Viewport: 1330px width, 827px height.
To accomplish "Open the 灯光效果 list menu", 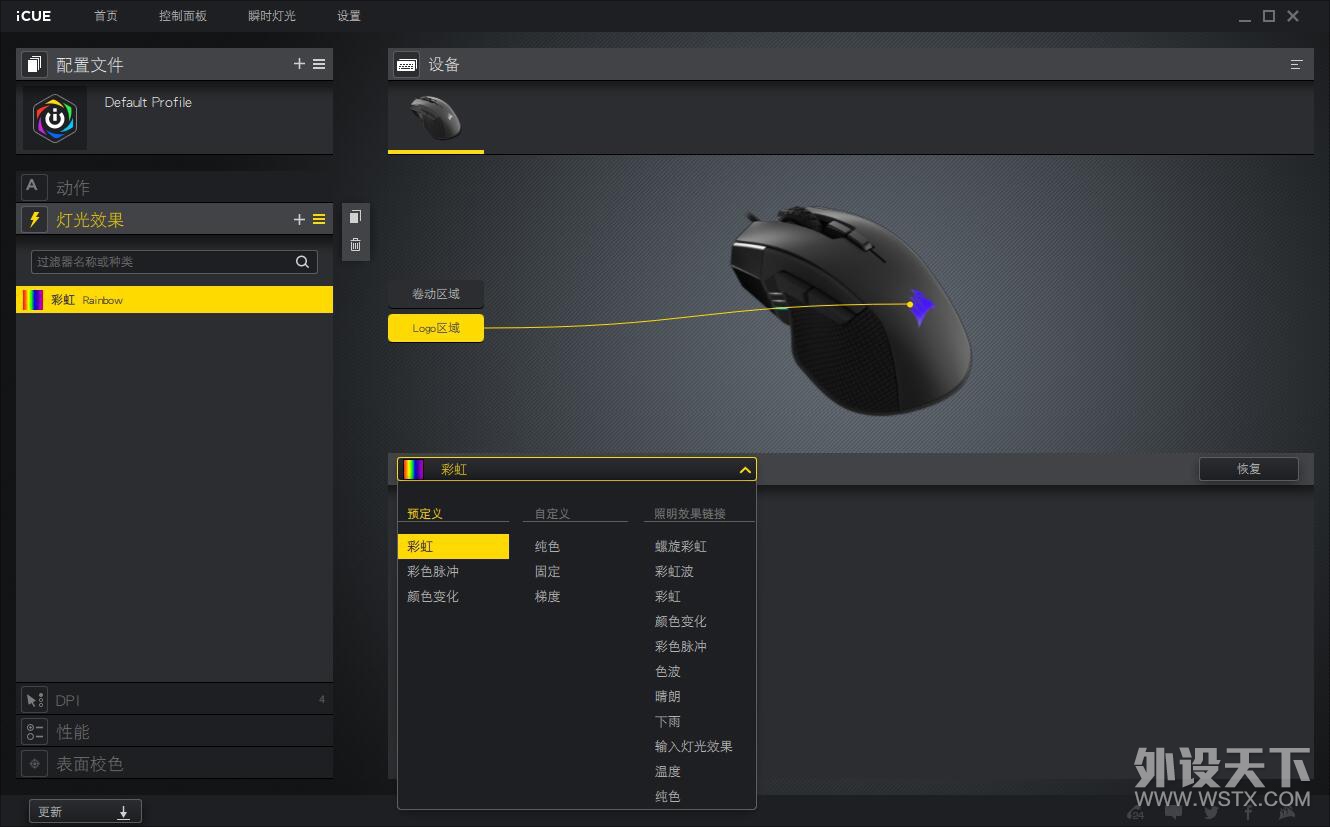I will 319,219.
